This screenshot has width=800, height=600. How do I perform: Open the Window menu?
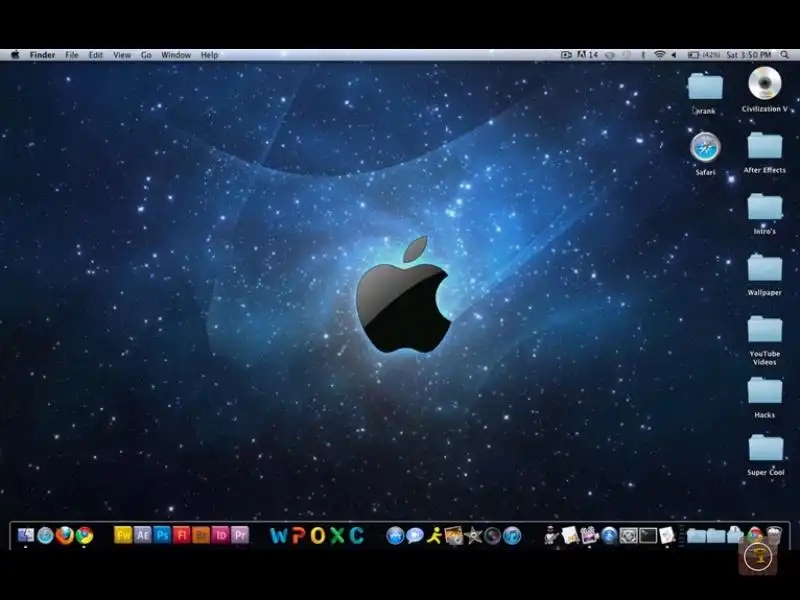(x=176, y=55)
